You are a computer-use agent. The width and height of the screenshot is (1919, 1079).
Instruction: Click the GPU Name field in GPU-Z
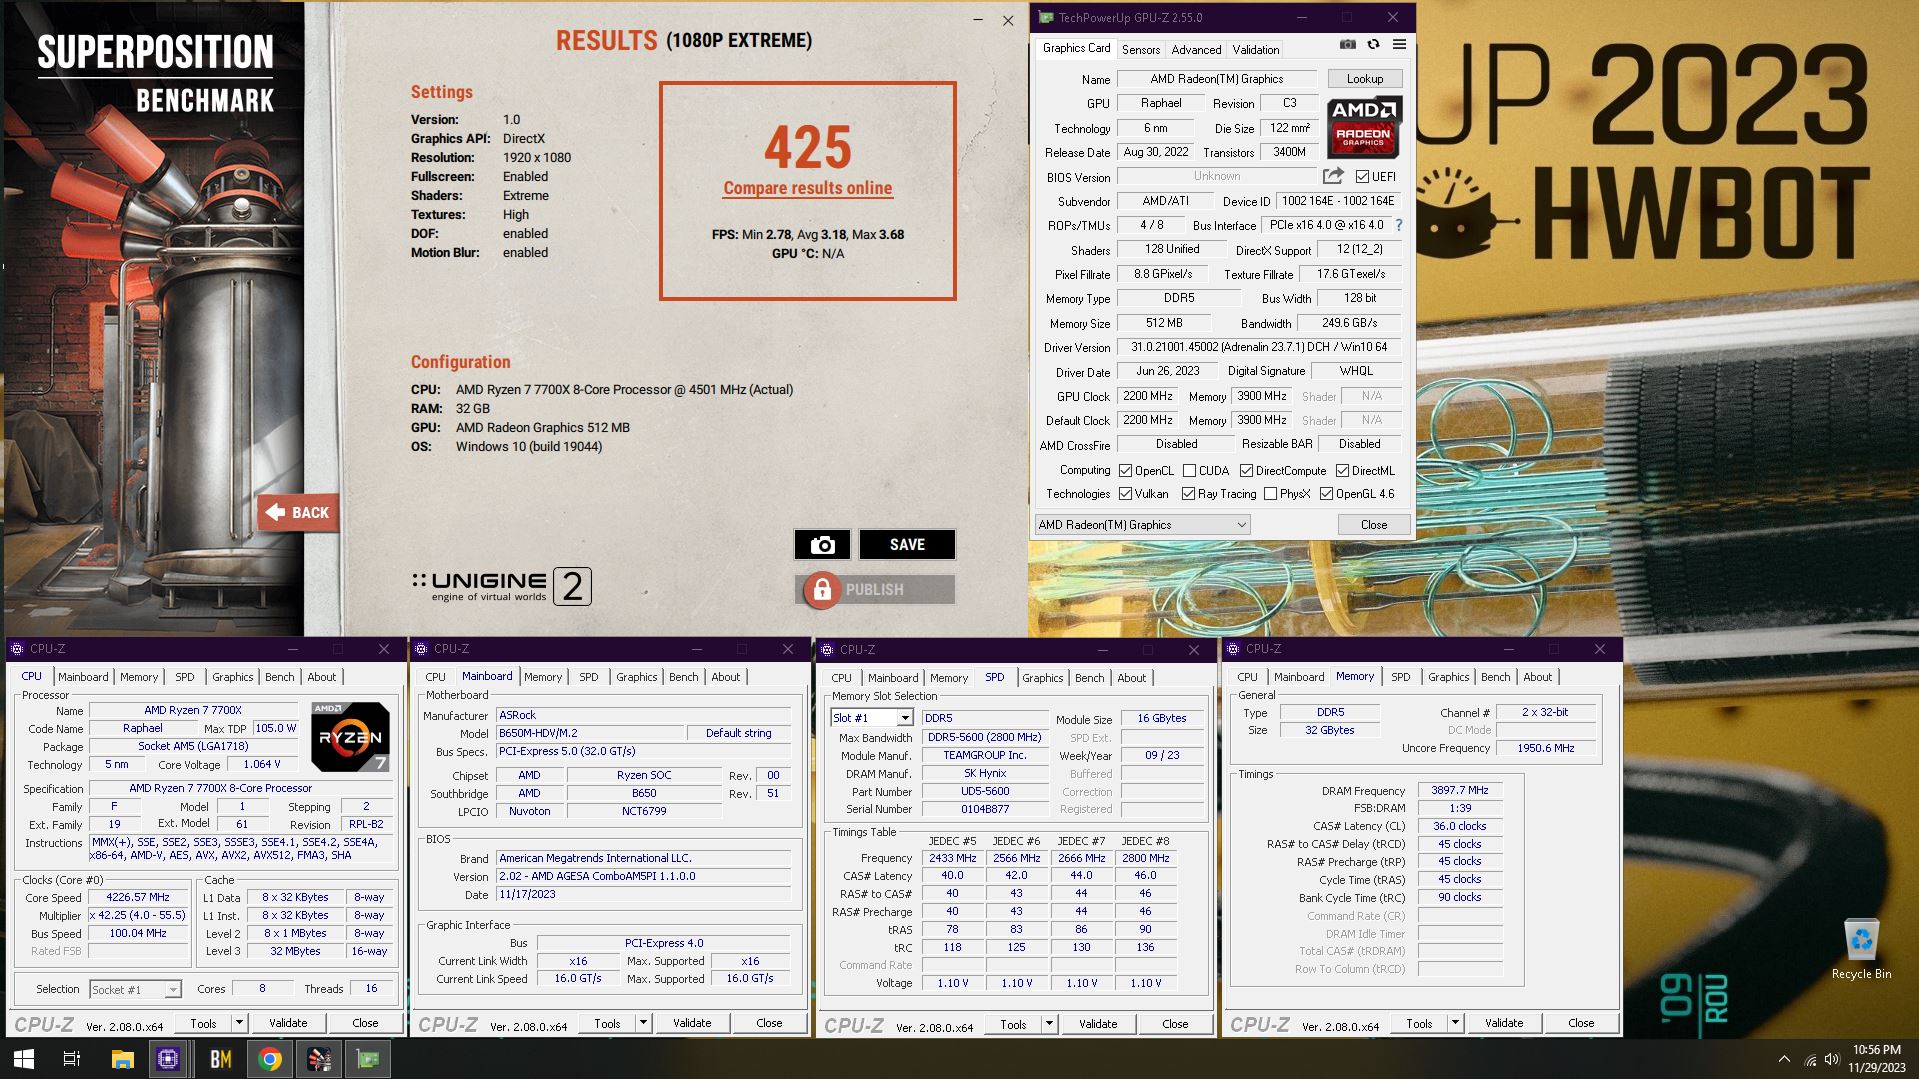[x=1216, y=79]
